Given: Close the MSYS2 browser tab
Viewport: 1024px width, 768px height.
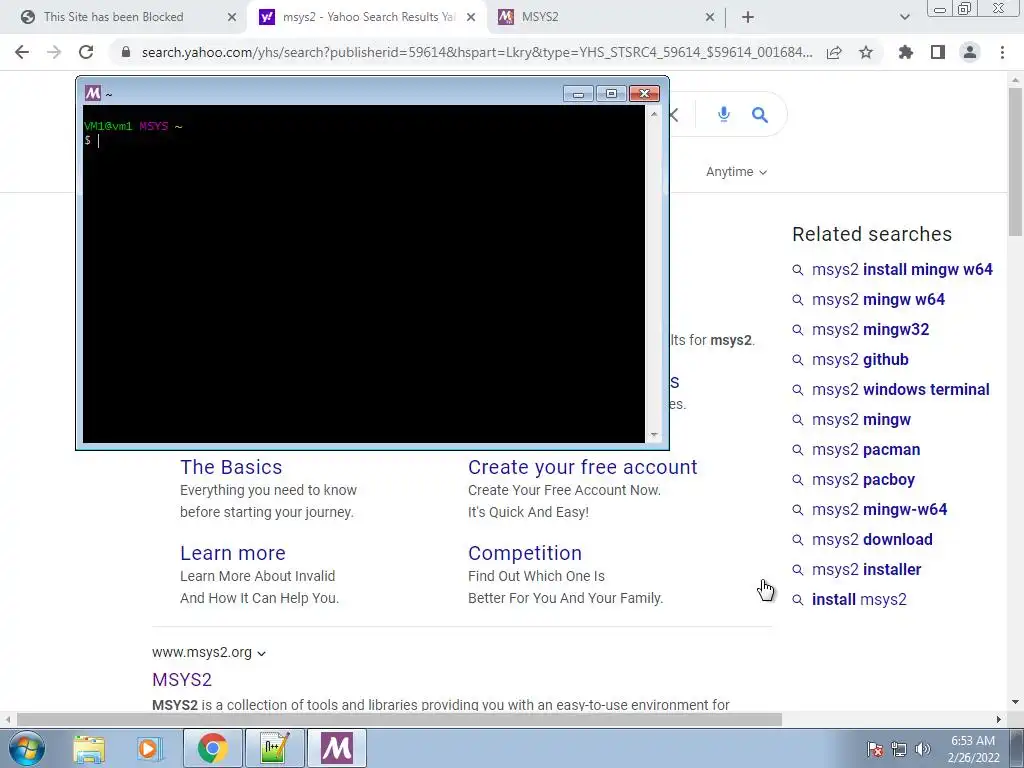Looking at the screenshot, I should pos(710,17).
